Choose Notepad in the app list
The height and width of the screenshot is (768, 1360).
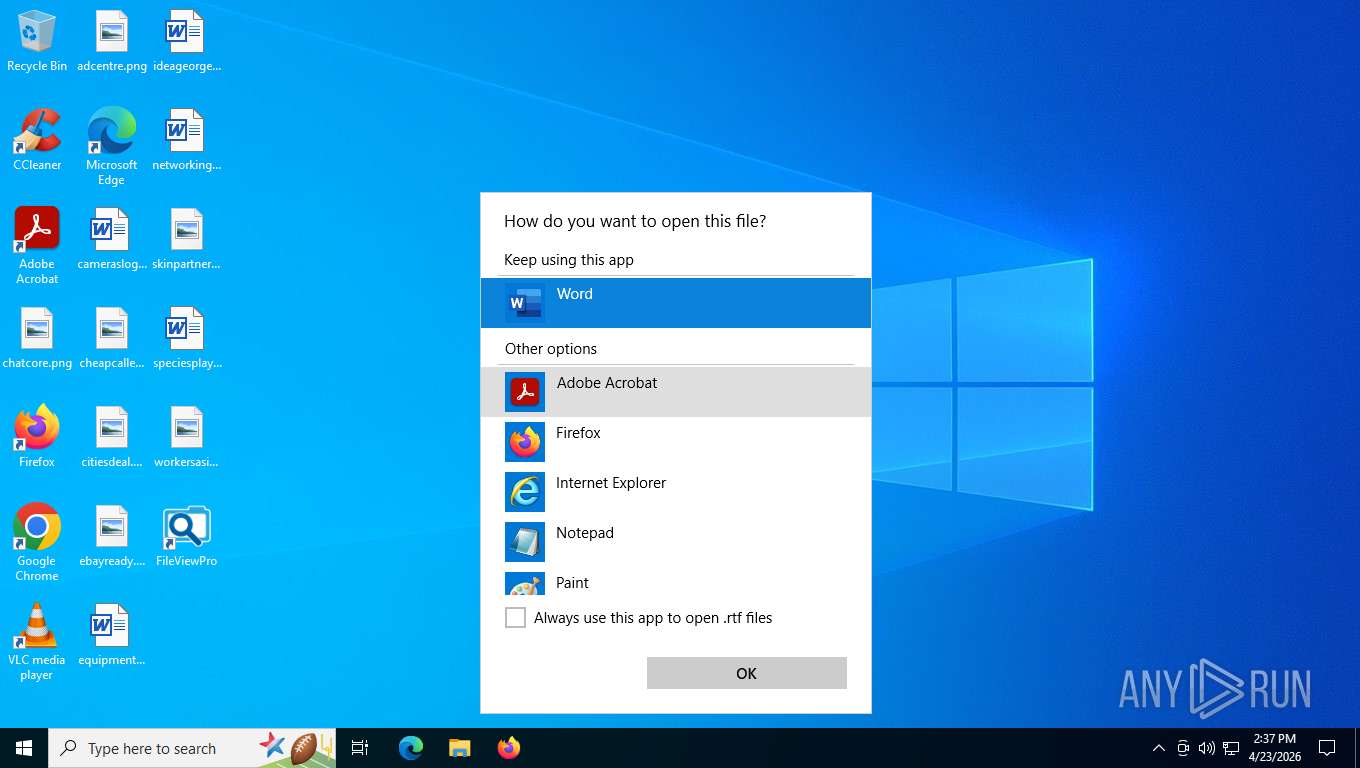coord(676,542)
